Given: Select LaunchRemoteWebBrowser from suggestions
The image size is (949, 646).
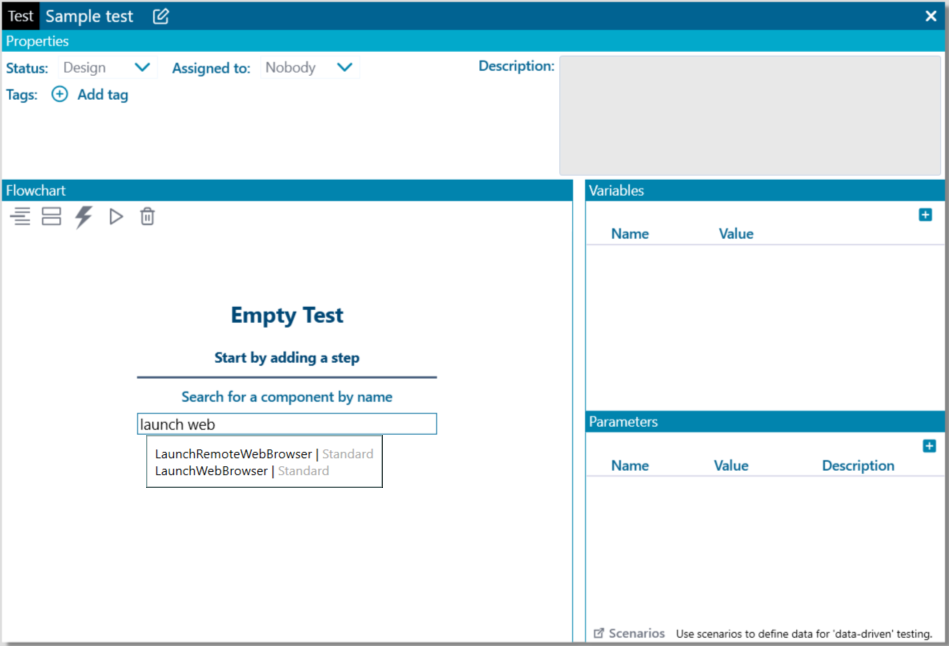Looking at the screenshot, I should [264, 454].
